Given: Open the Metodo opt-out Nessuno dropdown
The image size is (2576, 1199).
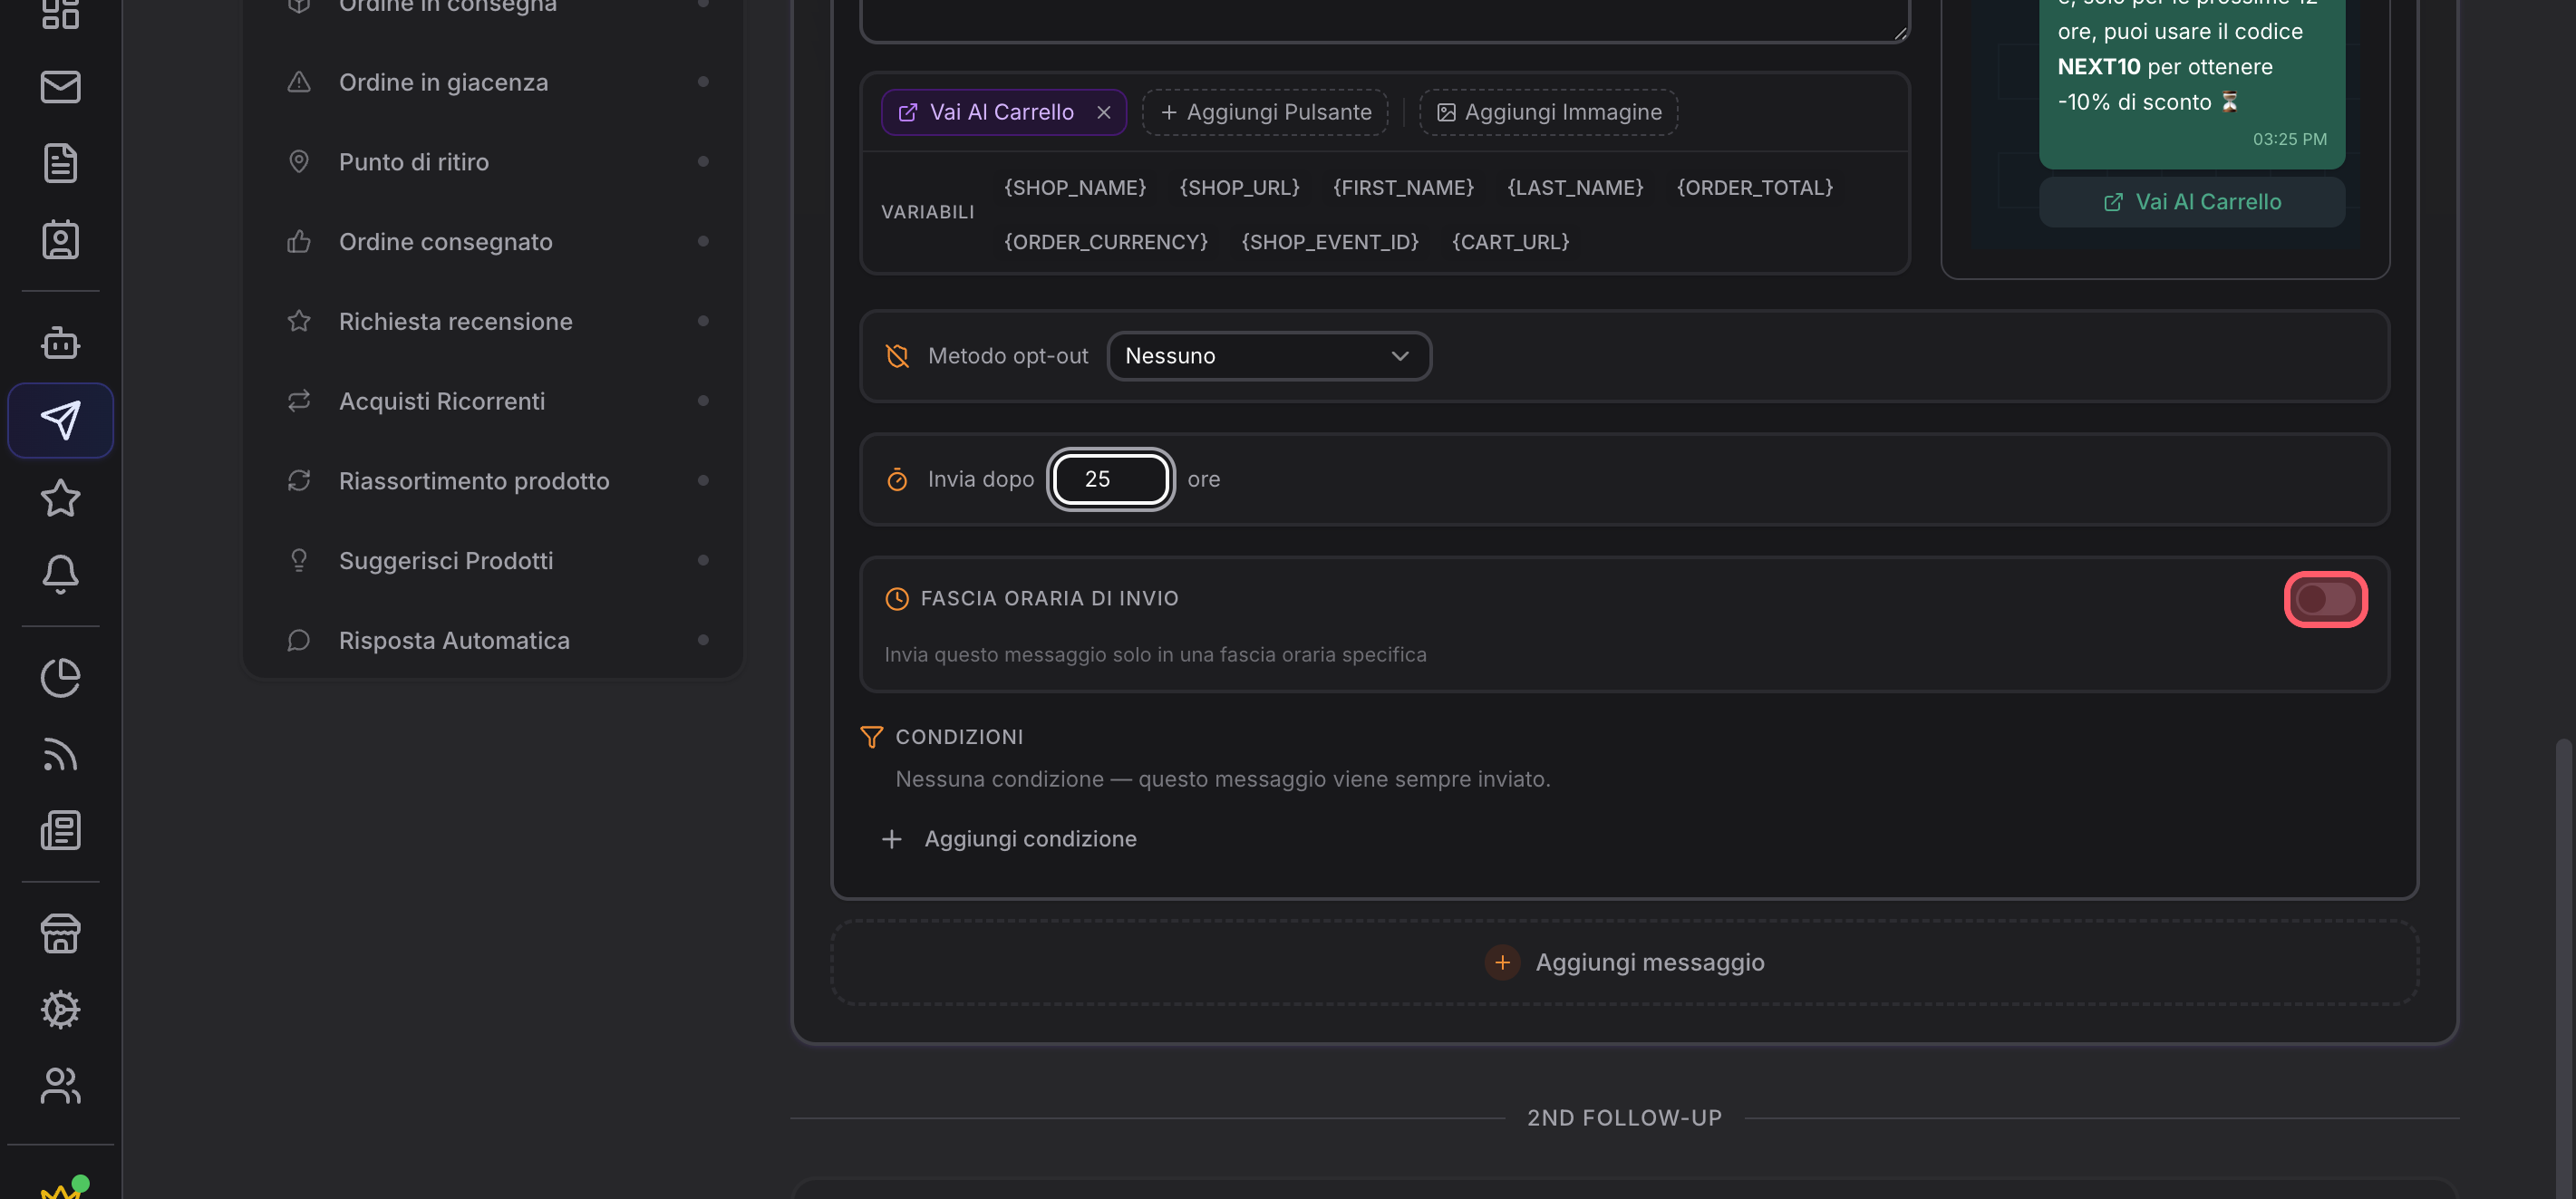Looking at the screenshot, I should pyautogui.click(x=1268, y=356).
